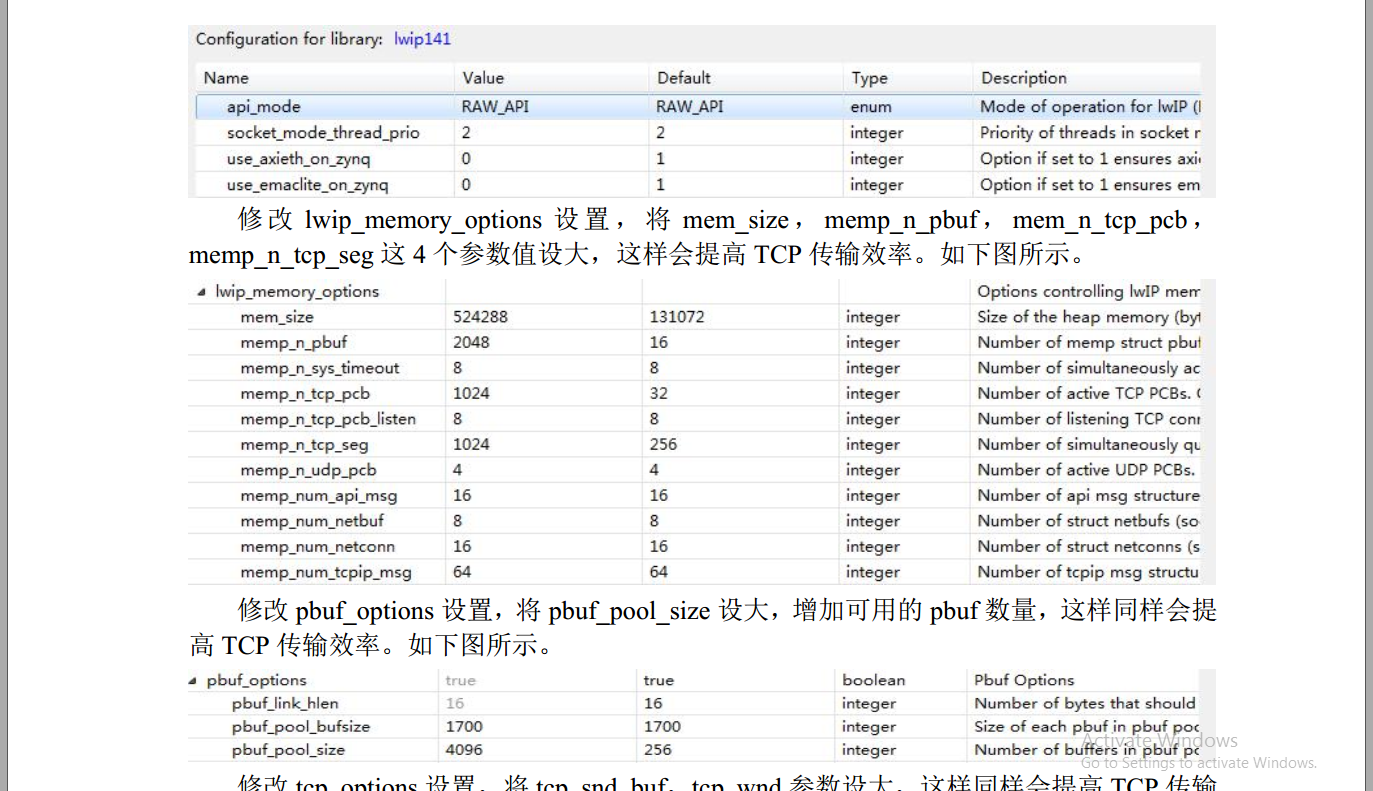Select the memp_n_pbuf row
This screenshot has width=1373, height=791.
tap(294, 343)
